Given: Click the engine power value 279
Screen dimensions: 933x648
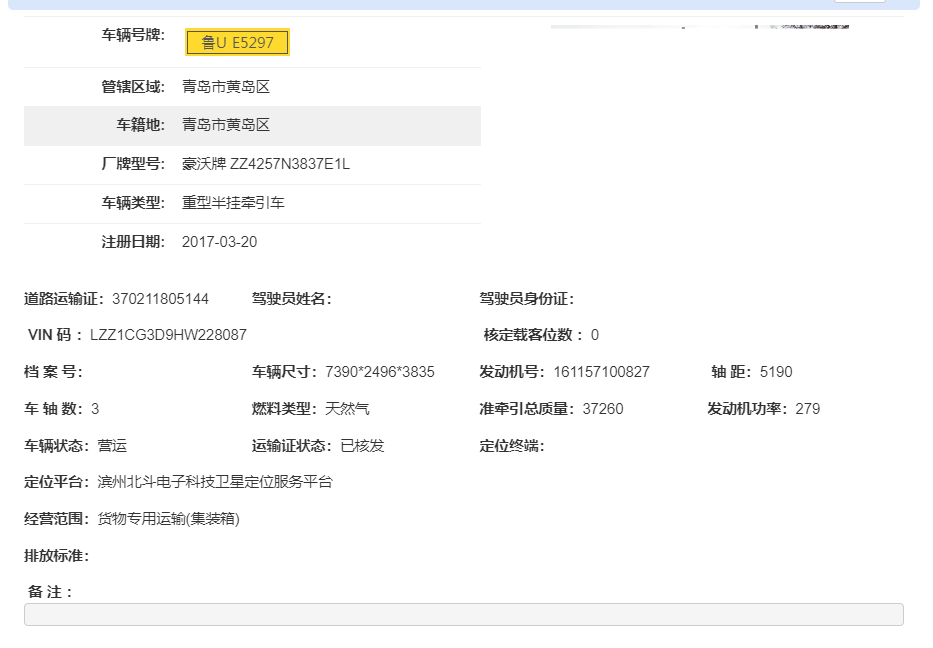Looking at the screenshot, I should click(x=808, y=409).
